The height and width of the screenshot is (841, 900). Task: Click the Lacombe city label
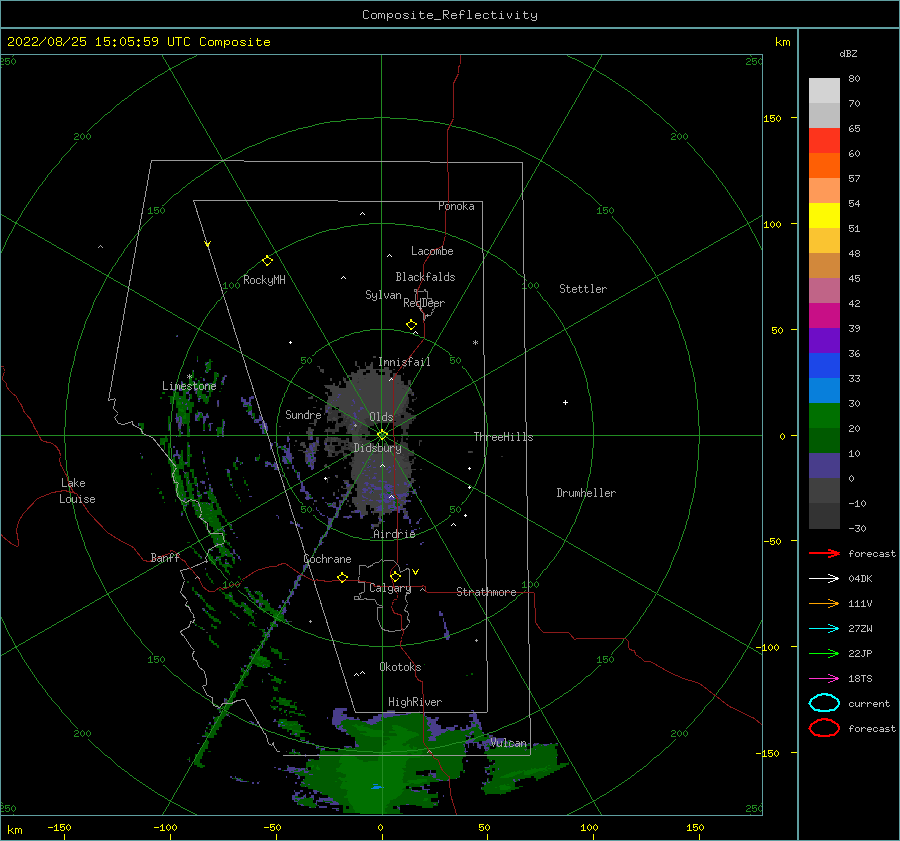[432, 251]
